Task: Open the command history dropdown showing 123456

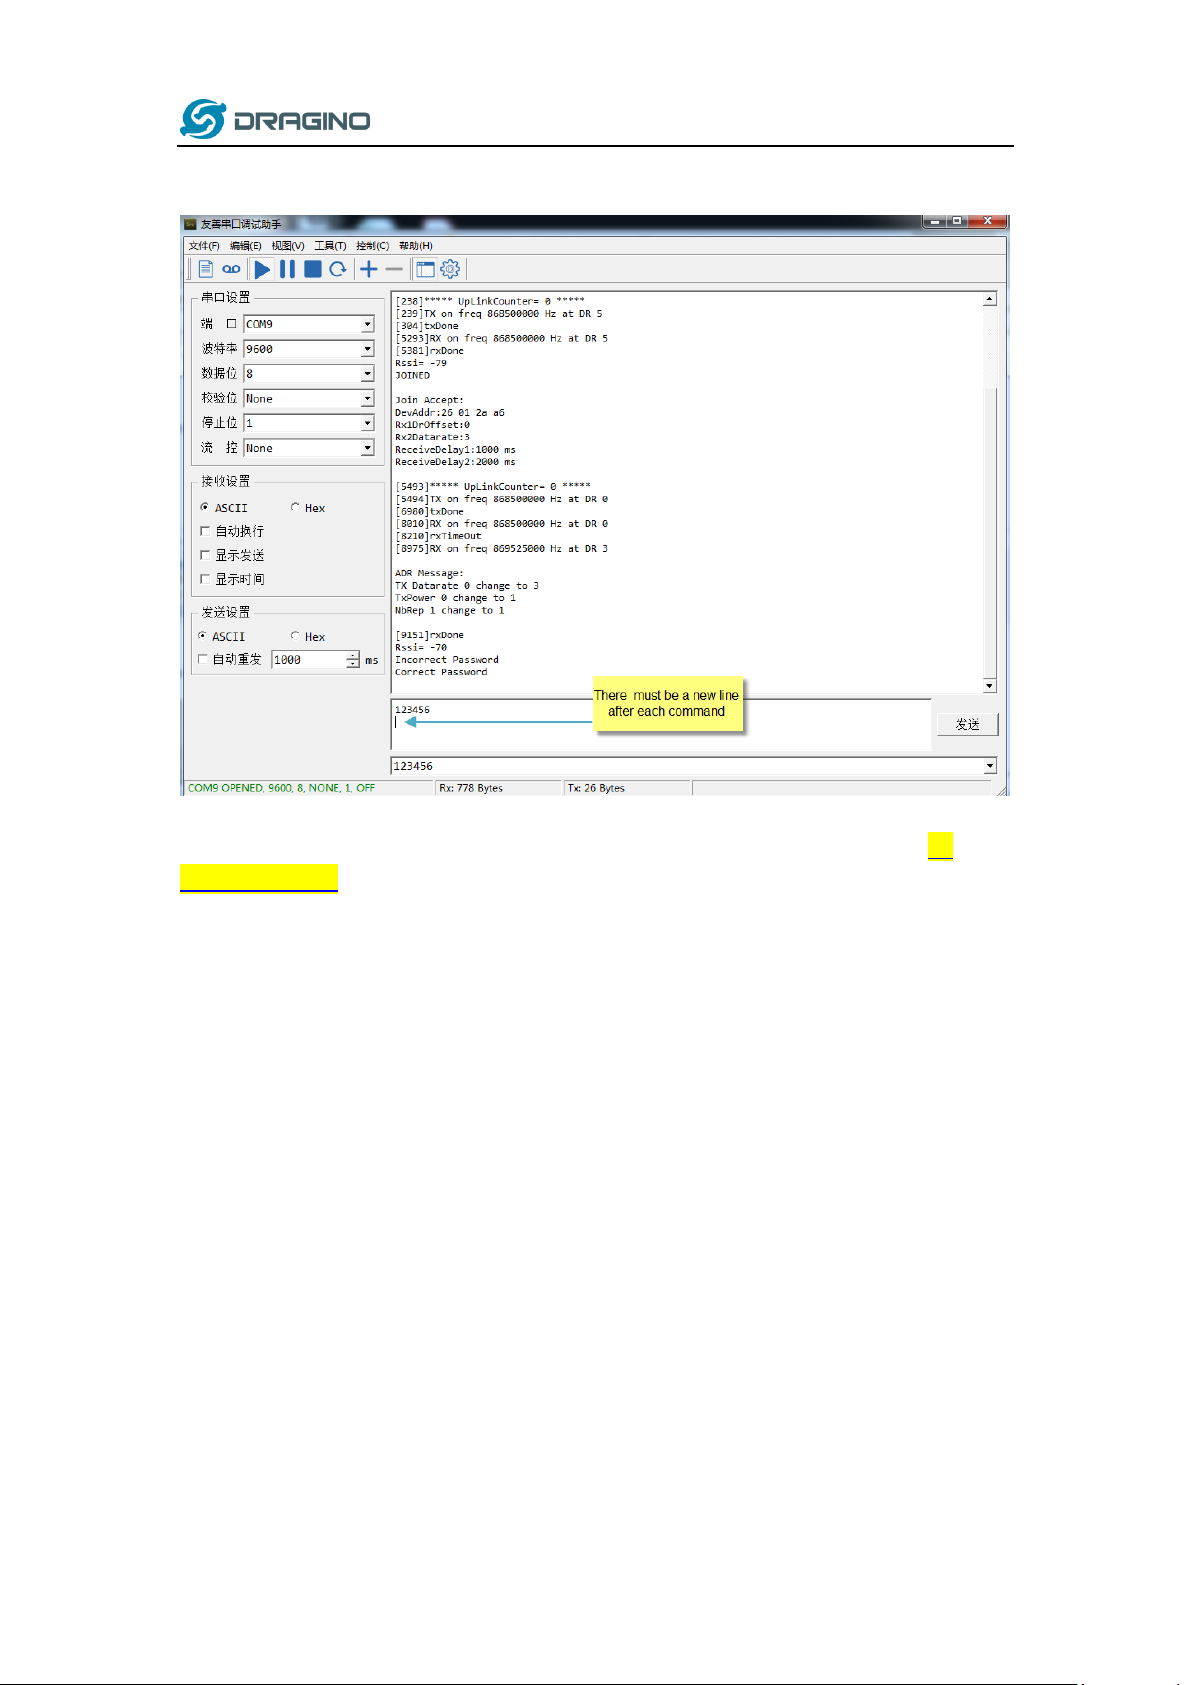Action: click(990, 766)
